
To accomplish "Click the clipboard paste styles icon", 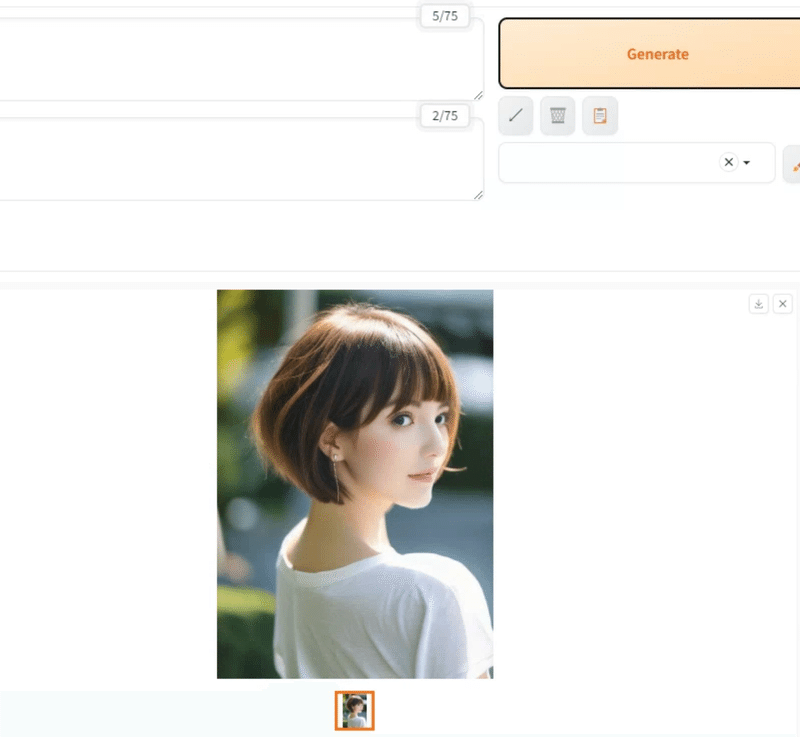I will coord(600,116).
